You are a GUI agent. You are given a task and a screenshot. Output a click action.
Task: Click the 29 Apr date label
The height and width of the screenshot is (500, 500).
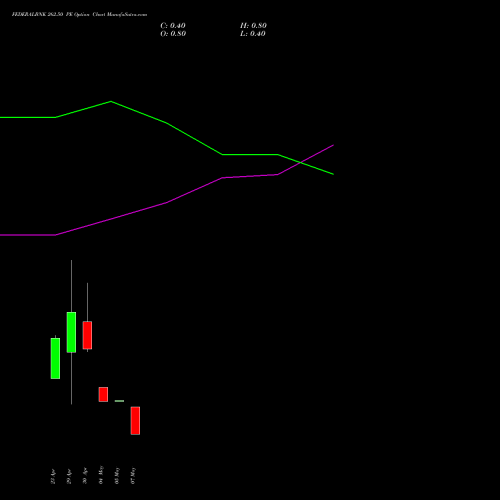point(69,477)
